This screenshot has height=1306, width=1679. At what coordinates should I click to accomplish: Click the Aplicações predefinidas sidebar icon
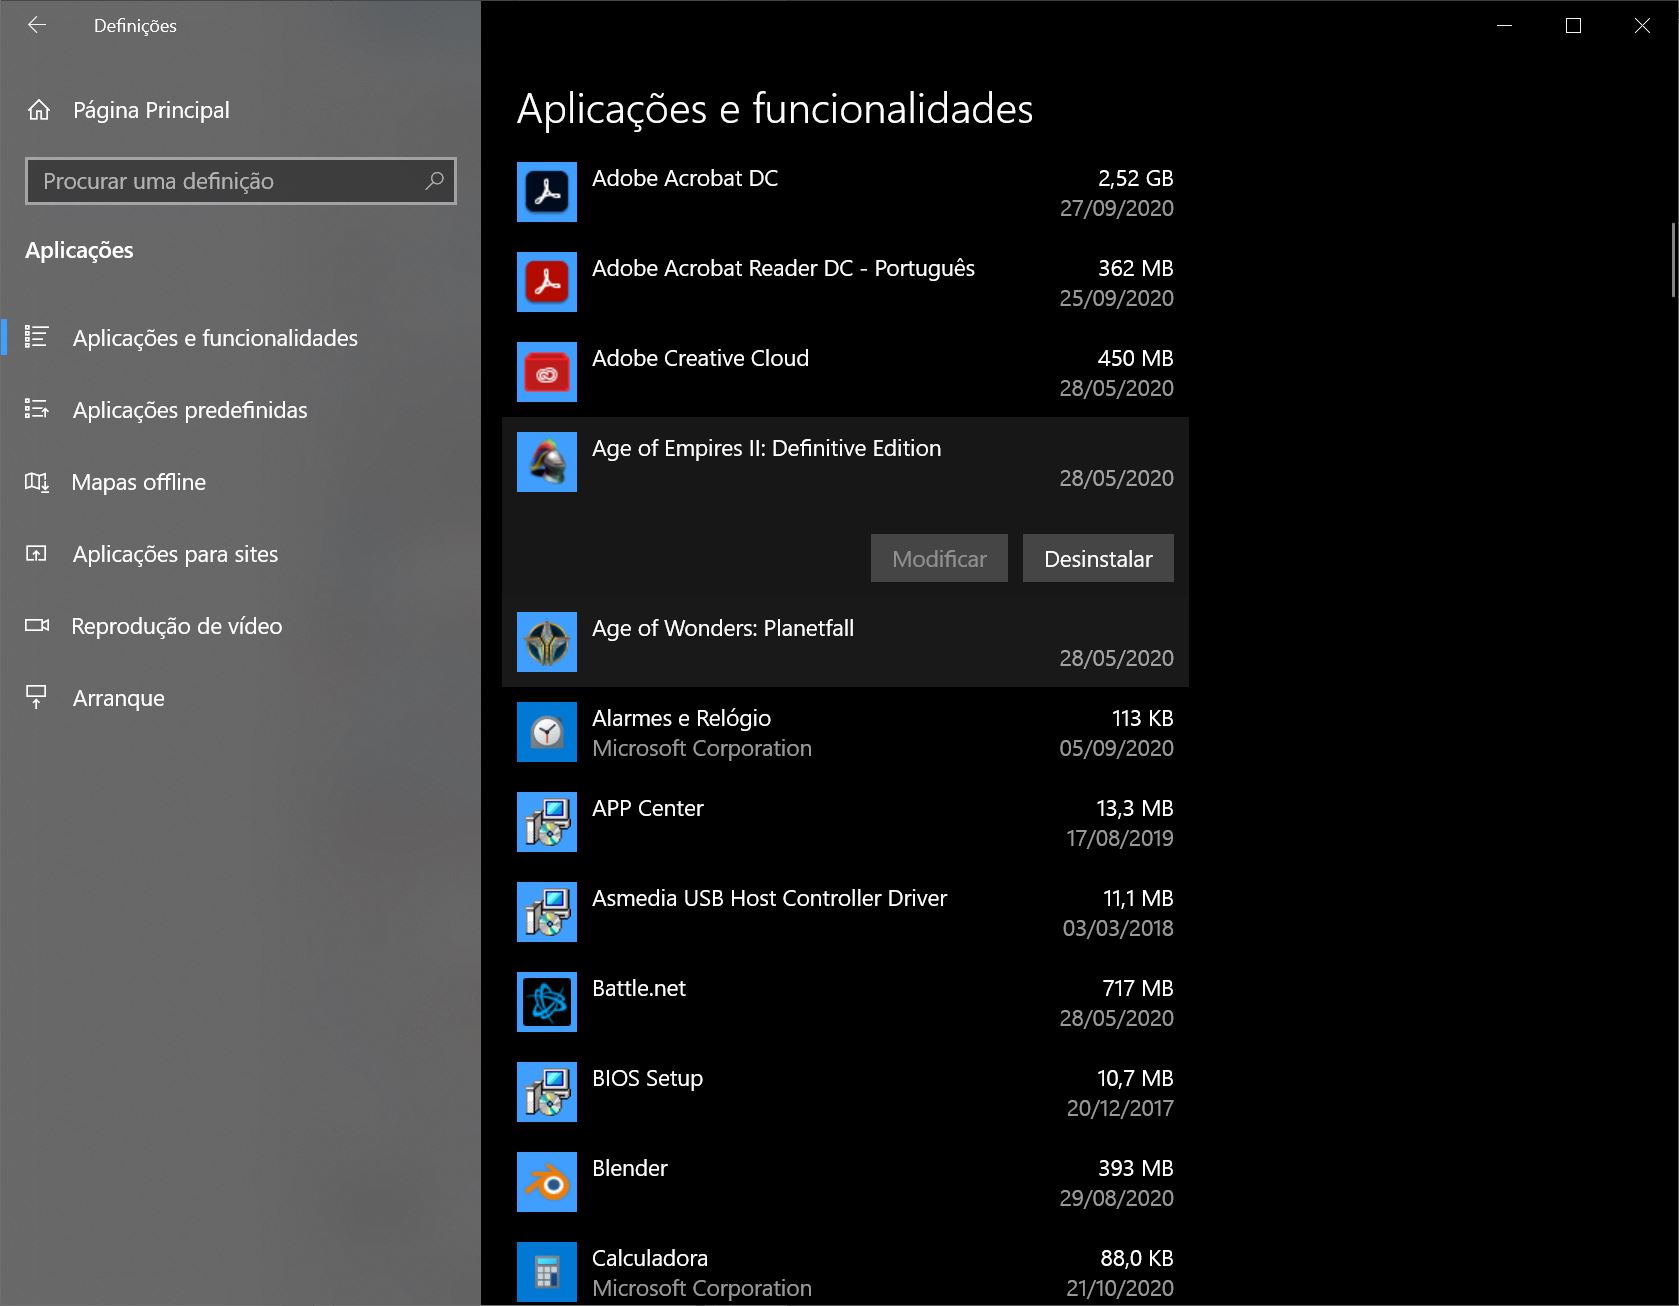36,409
